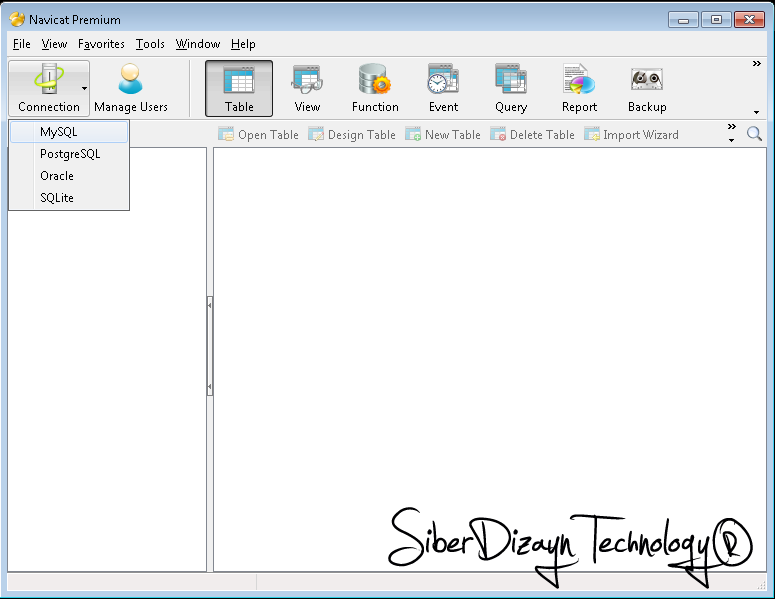Open the Backup section
This screenshot has height=599, width=775.
click(x=647, y=88)
